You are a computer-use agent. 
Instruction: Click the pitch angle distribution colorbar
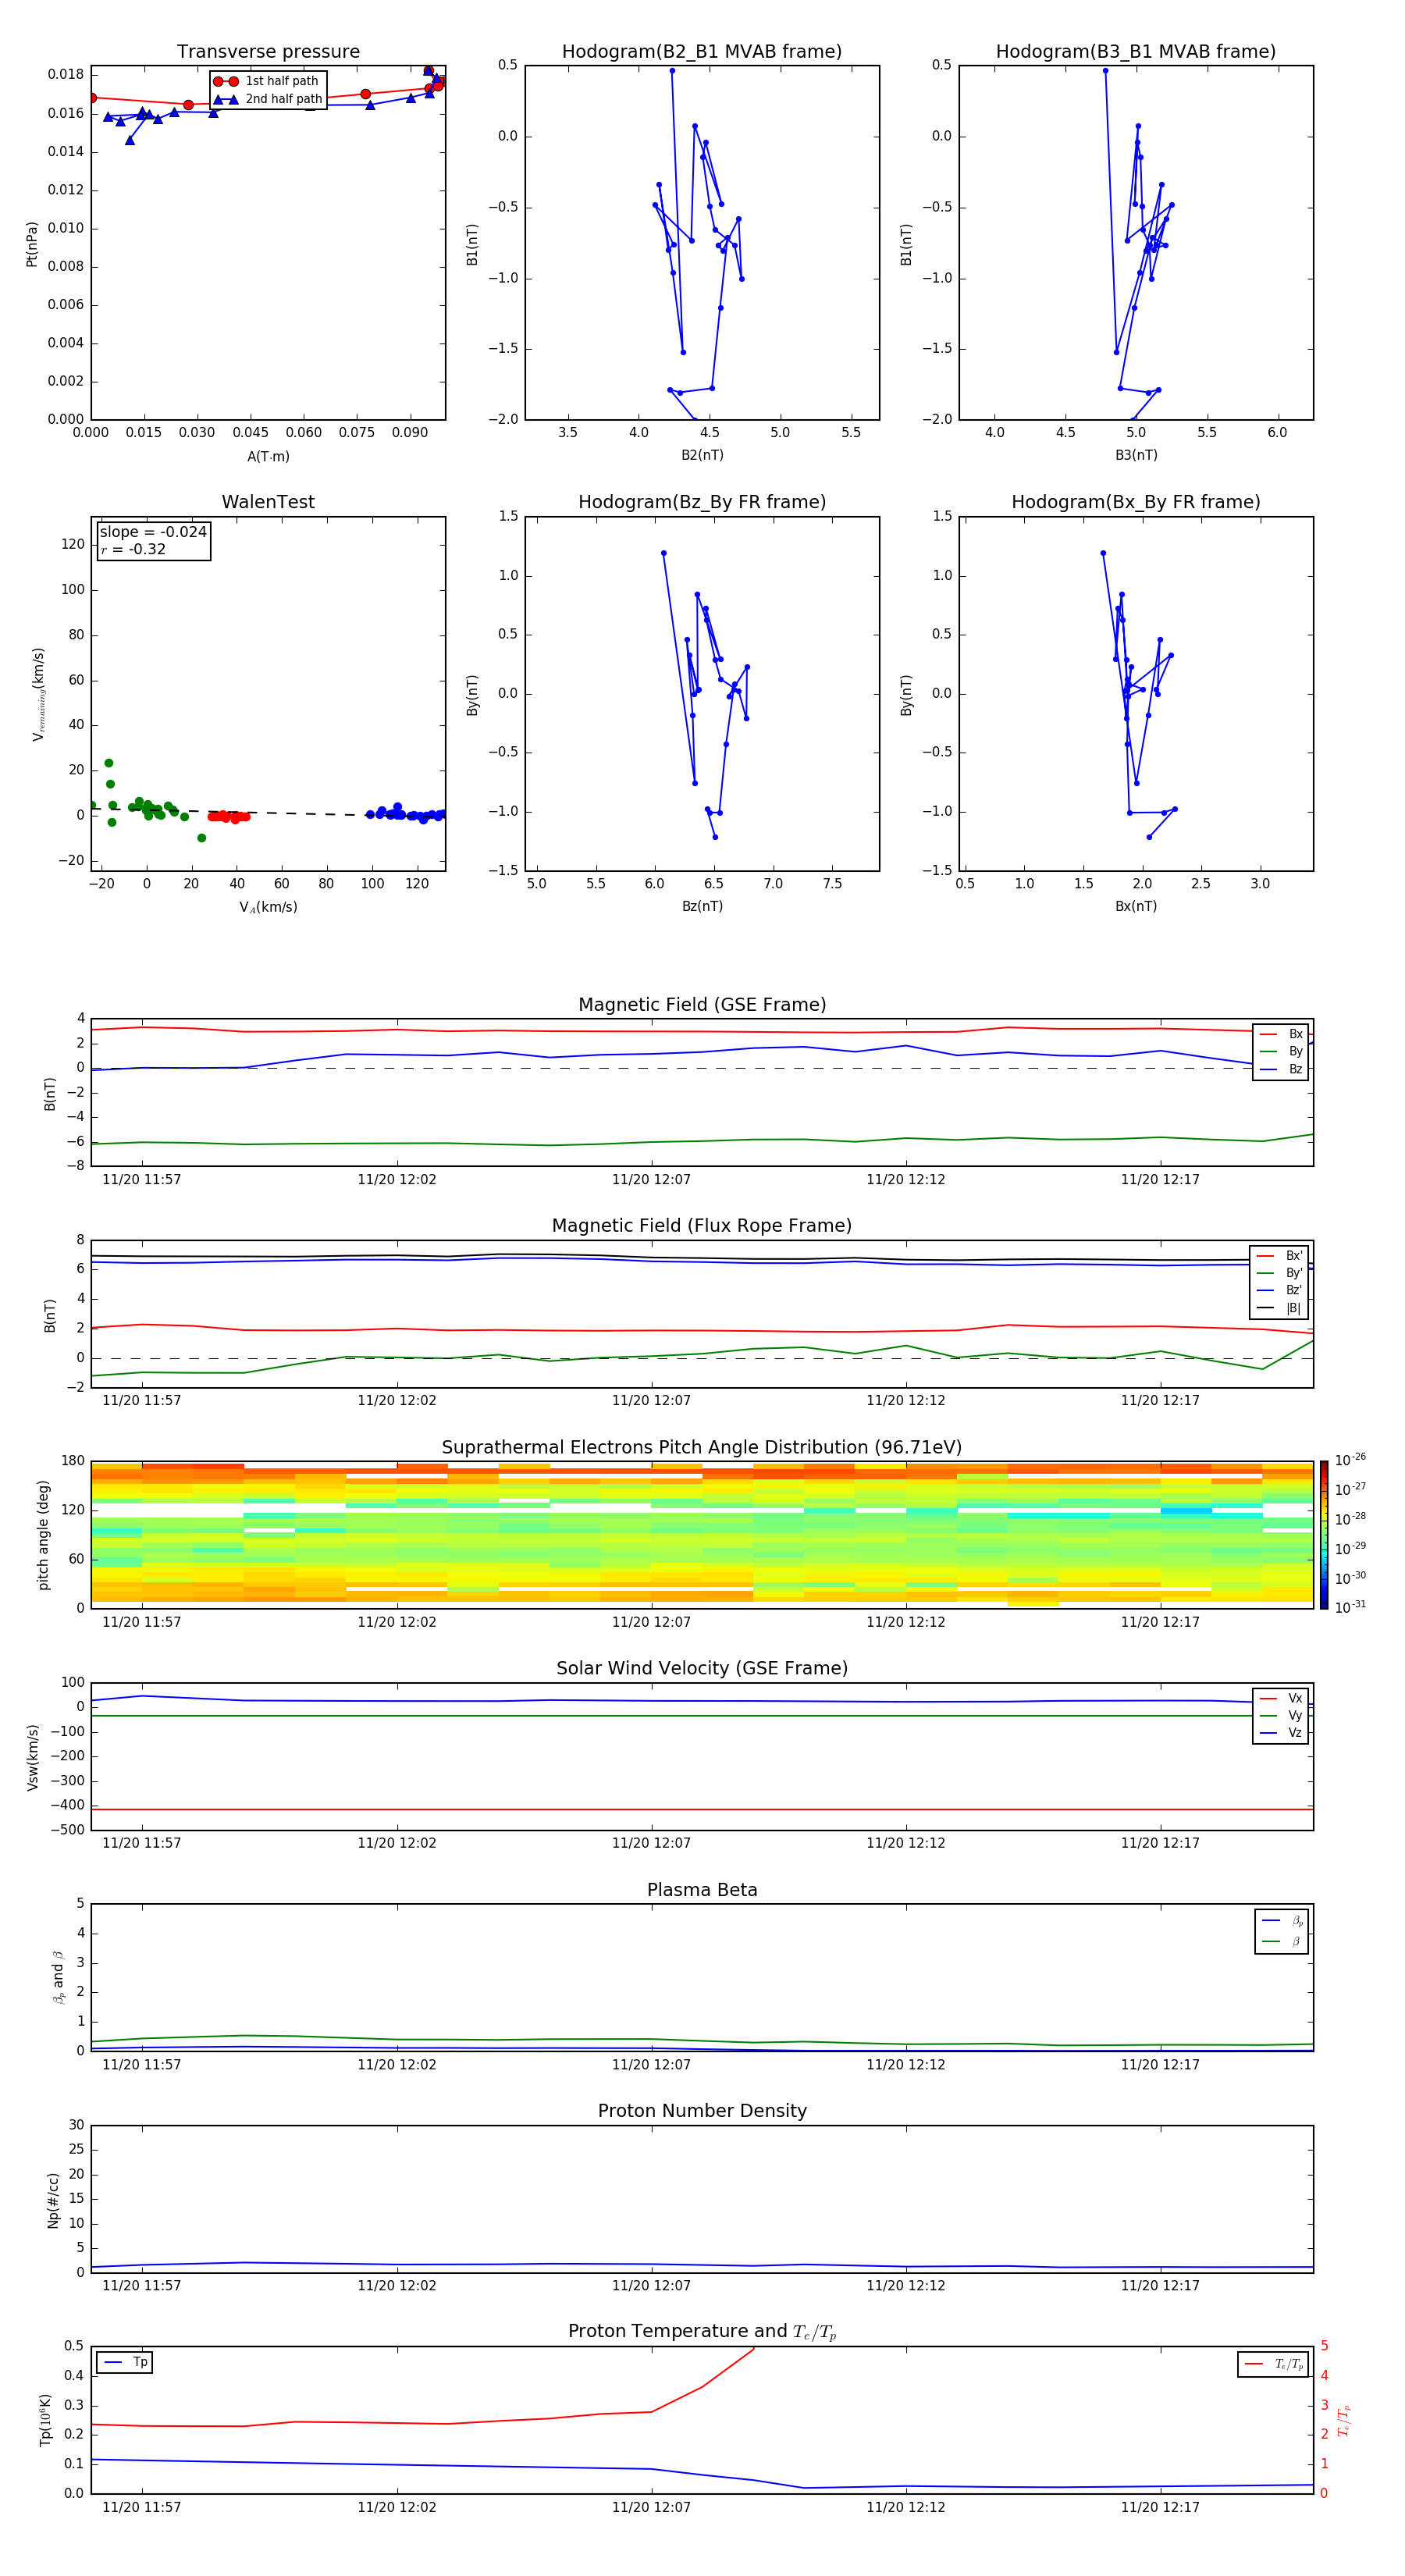click(1323, 1533)
